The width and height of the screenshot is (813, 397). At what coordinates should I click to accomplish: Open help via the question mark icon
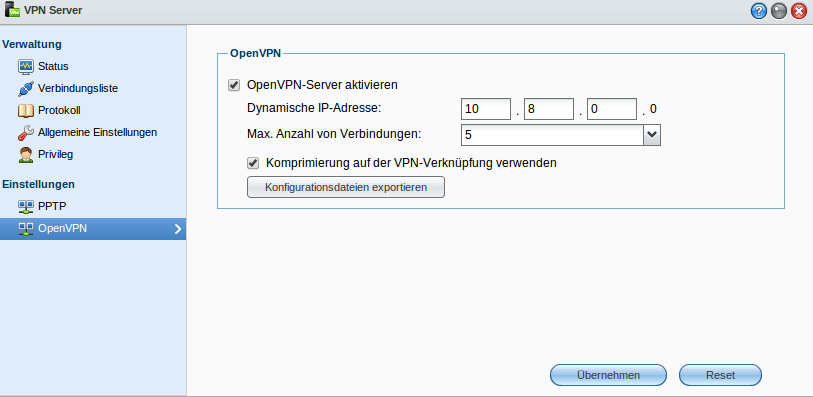[x=759, y=11]
